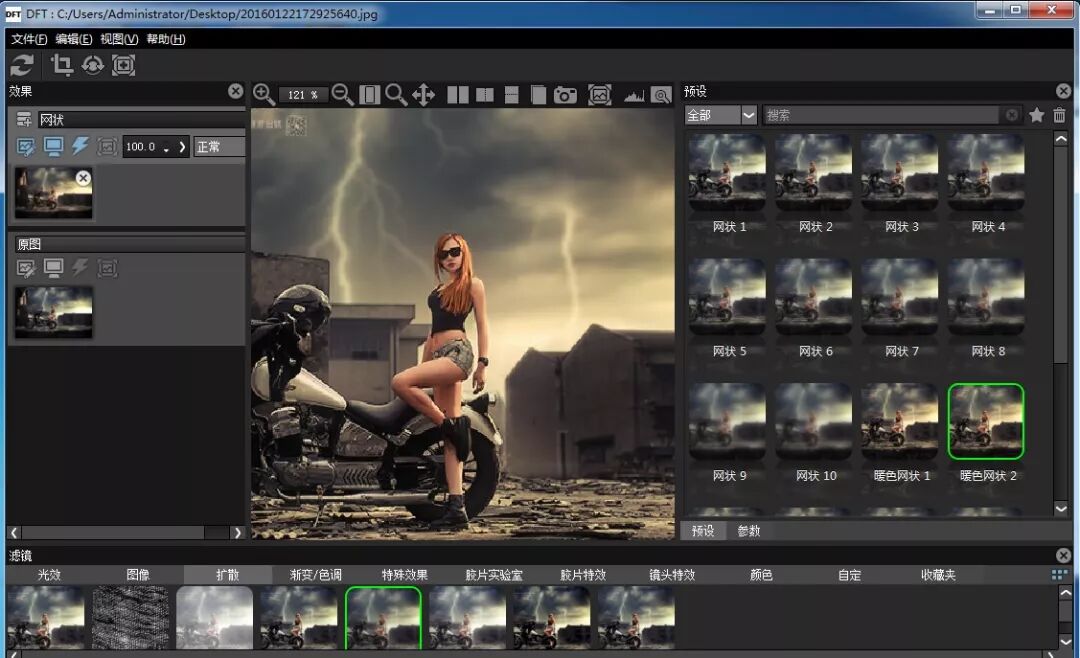Select the 胶片实验室 filter category
The width and height of the screenshot is (1080, 658).
click(494, 575)
